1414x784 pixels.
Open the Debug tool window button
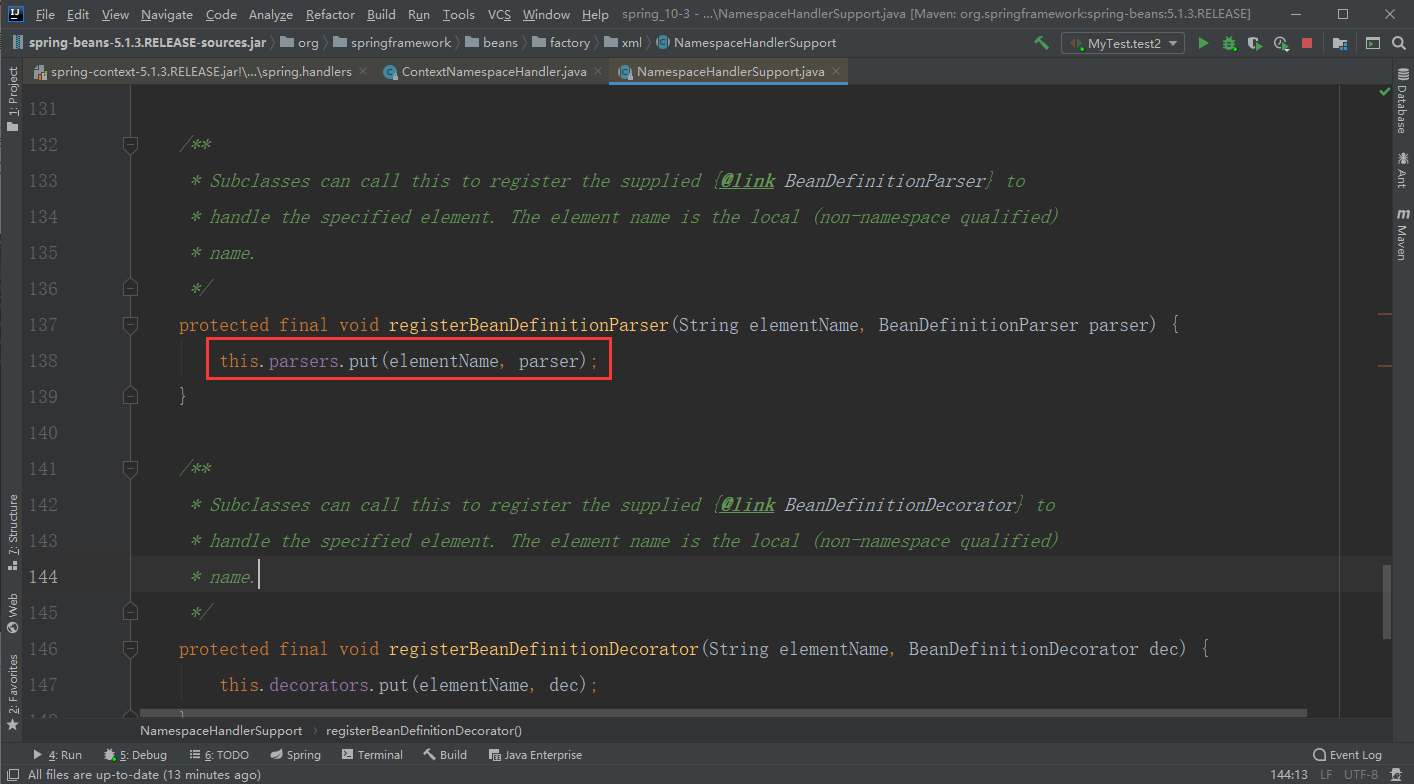(135, 755)
